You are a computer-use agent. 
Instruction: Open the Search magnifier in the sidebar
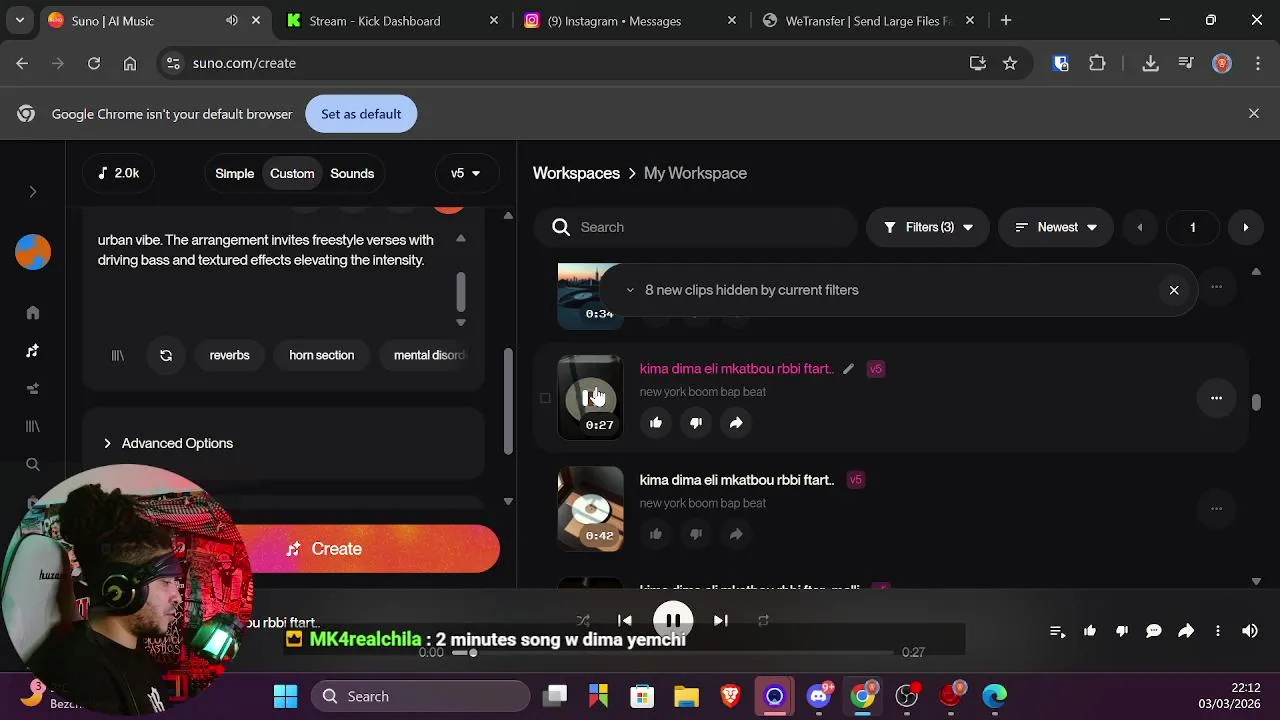click(33, 465)
